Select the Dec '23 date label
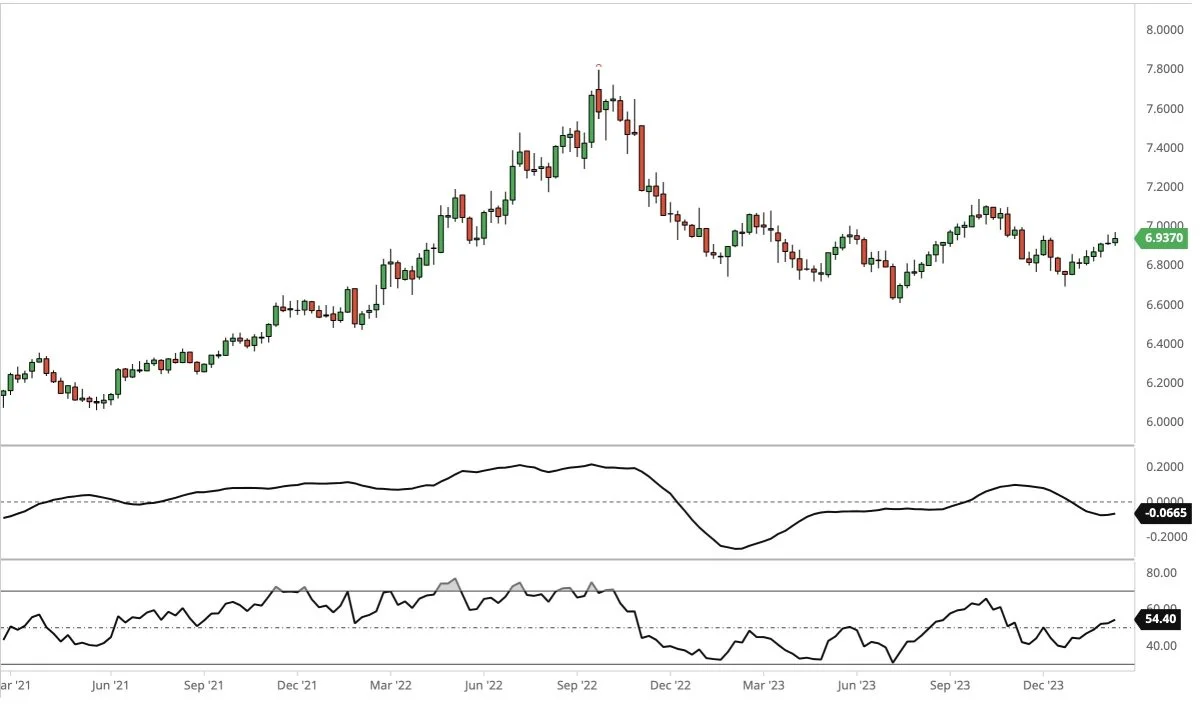1200x705 pixels. pos(1044,686)
